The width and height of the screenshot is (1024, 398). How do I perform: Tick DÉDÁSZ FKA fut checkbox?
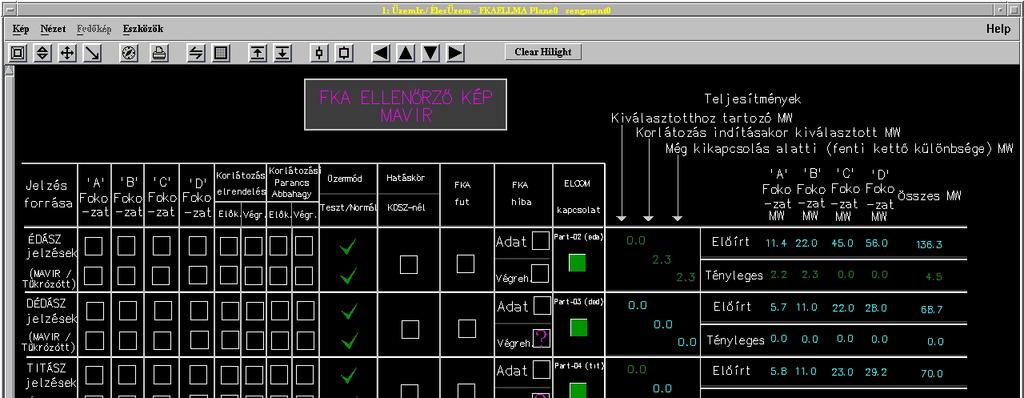466,329
